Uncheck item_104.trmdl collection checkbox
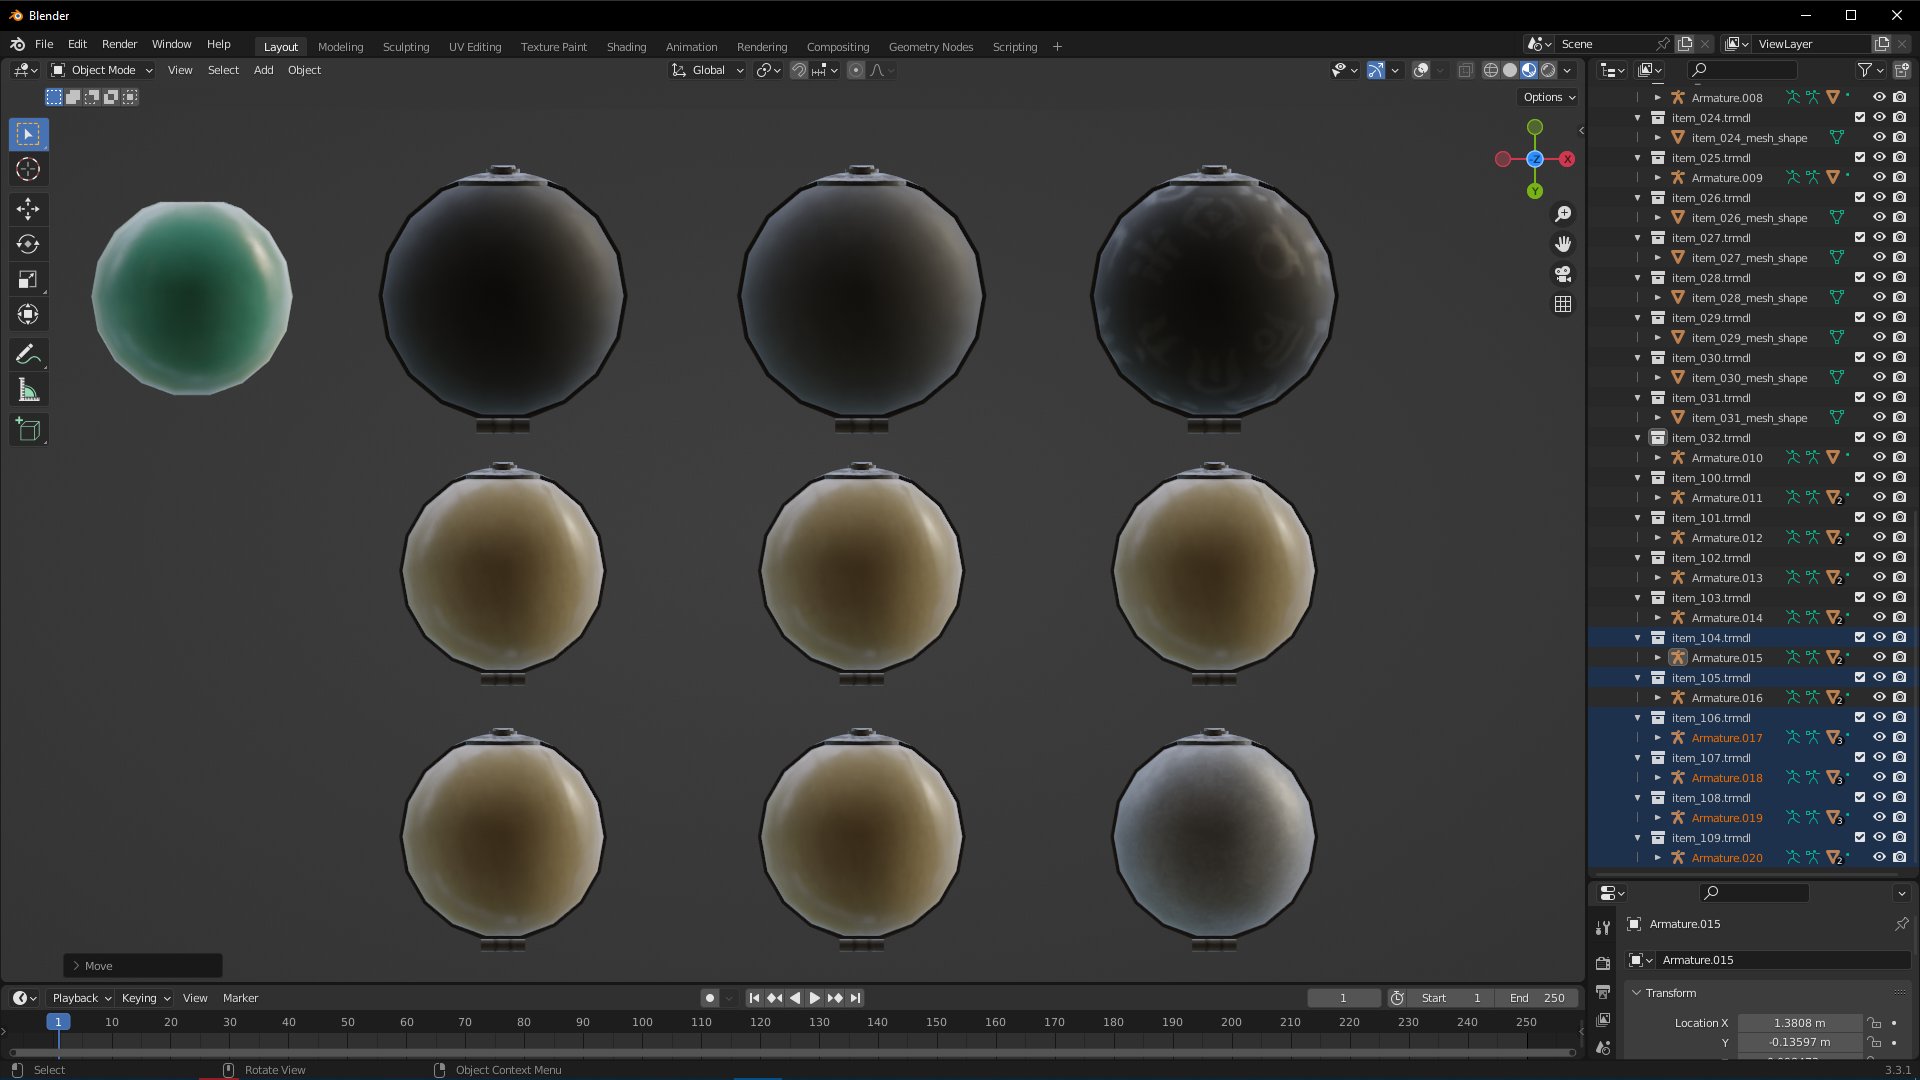Screen dimensions: 1920x1080 coord(1860,637)
